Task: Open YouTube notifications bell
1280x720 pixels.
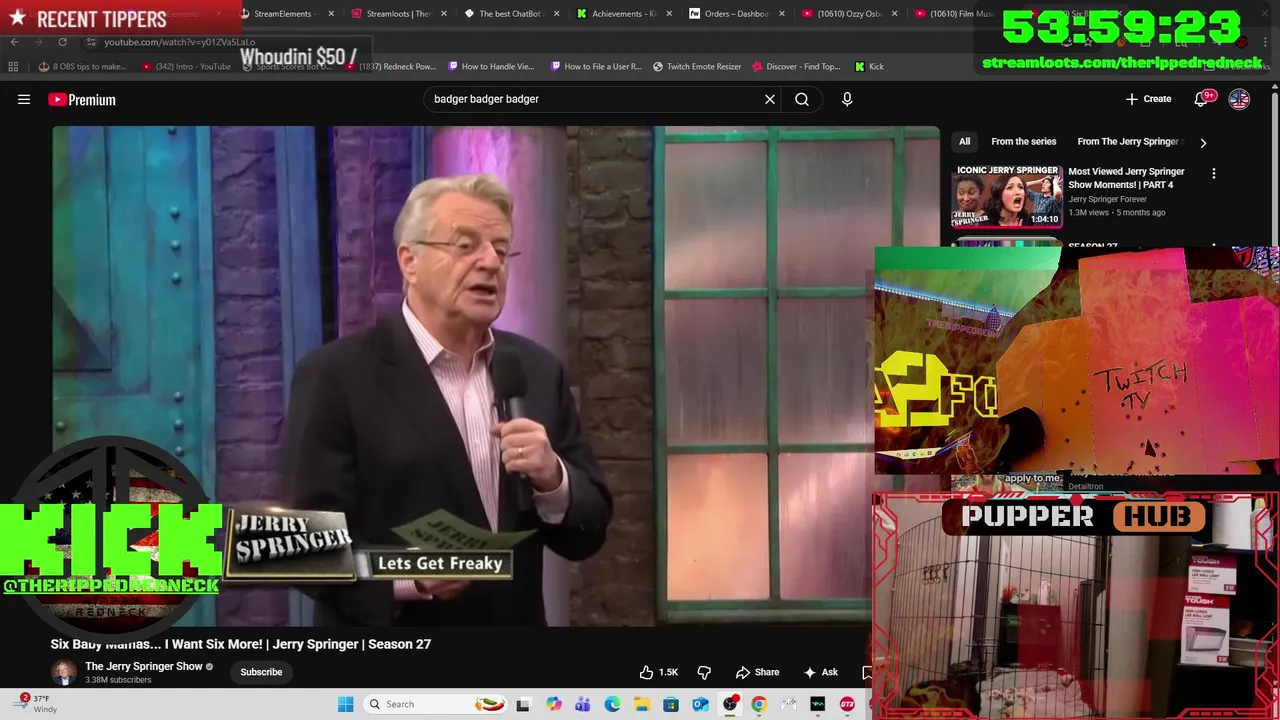Action: 1201,99
